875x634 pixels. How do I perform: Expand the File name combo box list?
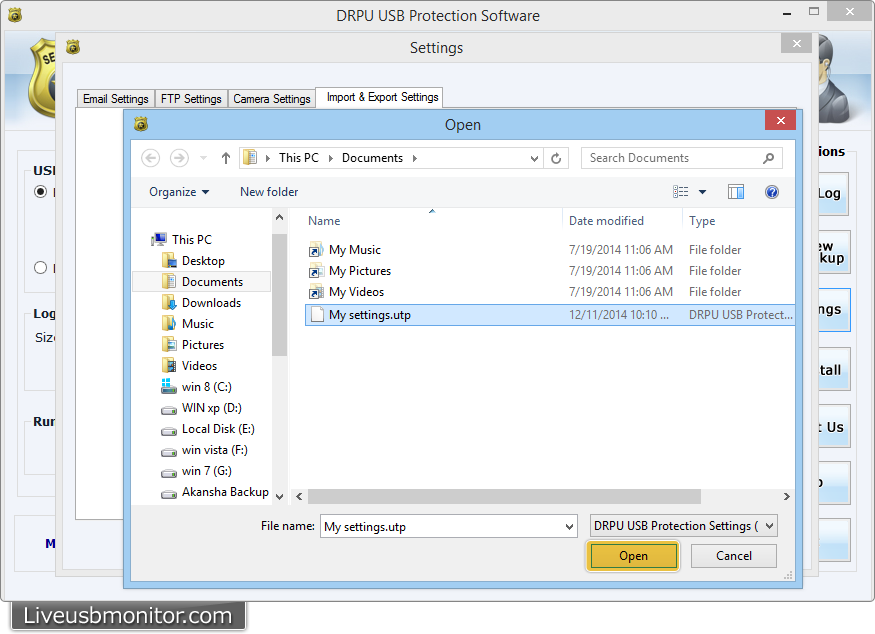569,526
